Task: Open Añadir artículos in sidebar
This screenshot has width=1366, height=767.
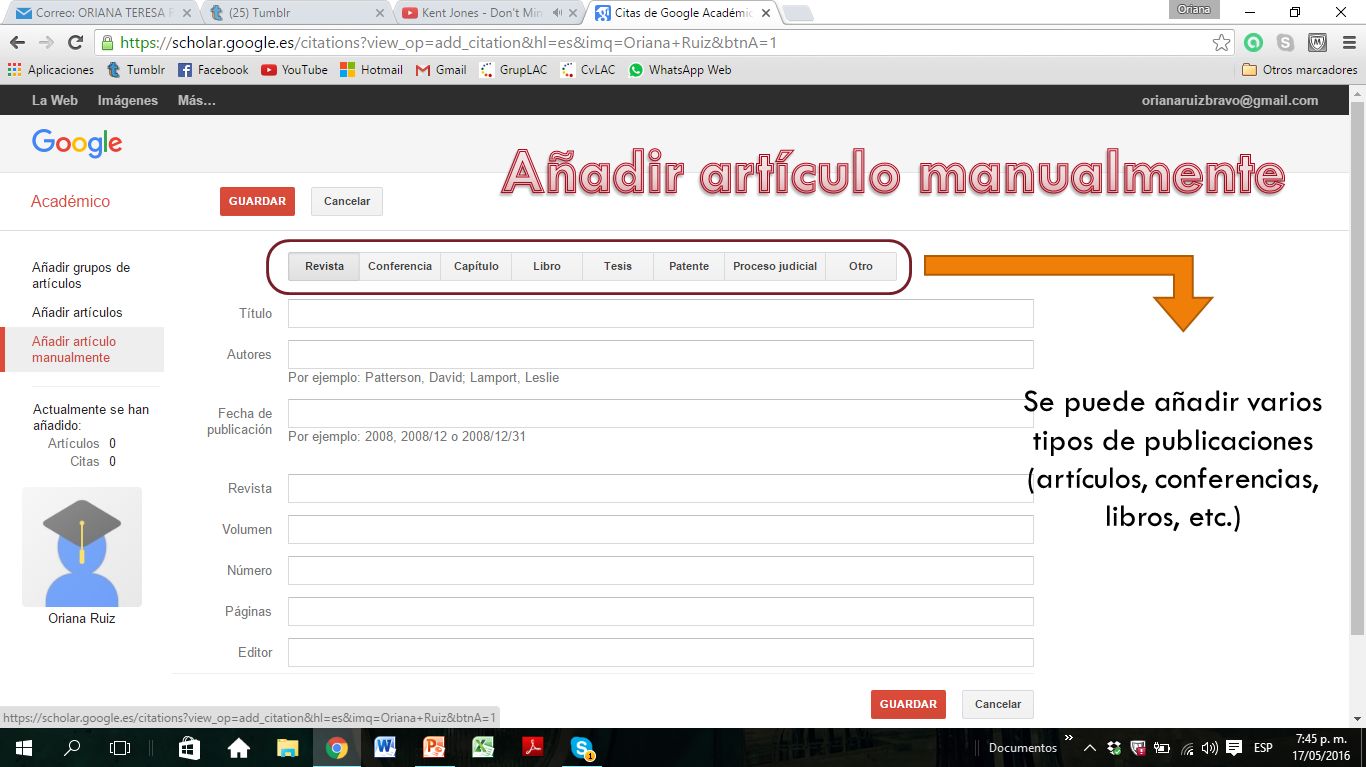Action: pyautogui.click(x=77, y=312)
